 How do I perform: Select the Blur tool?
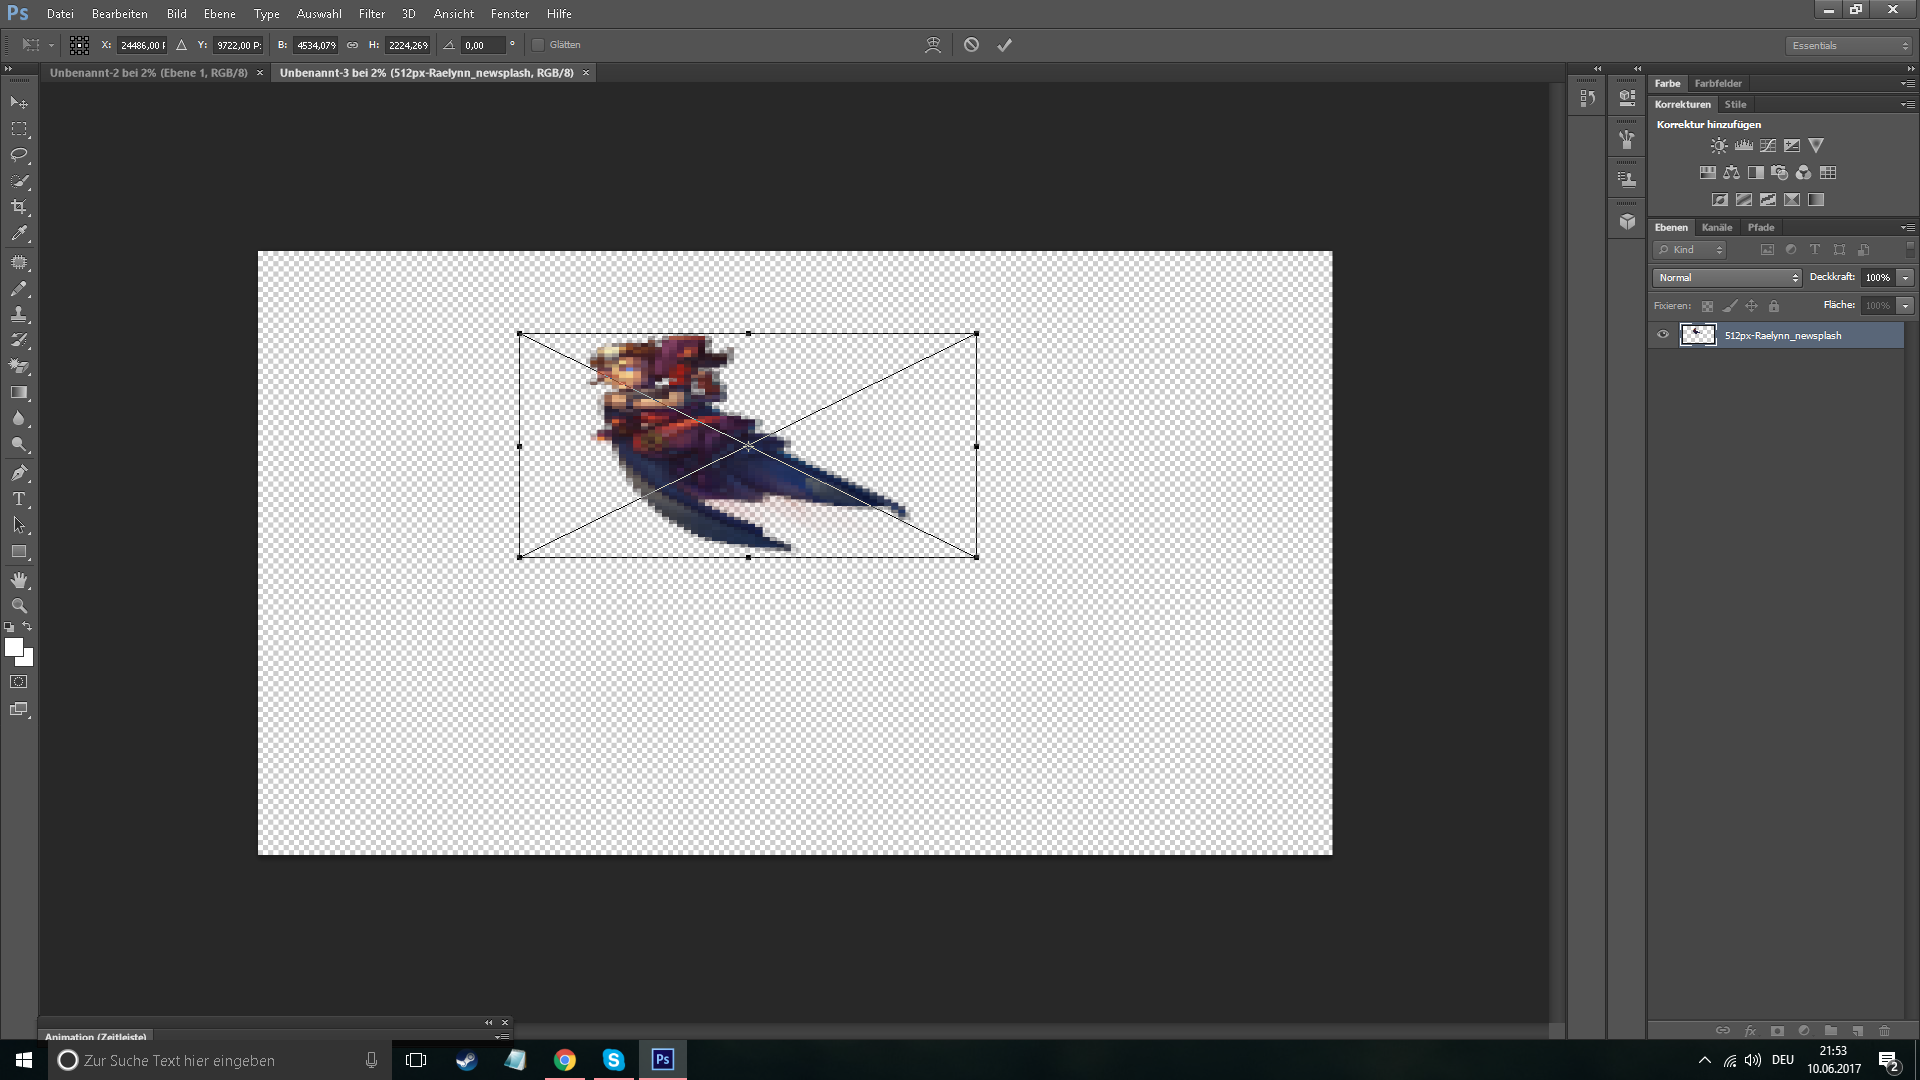(x=19, y=418)
